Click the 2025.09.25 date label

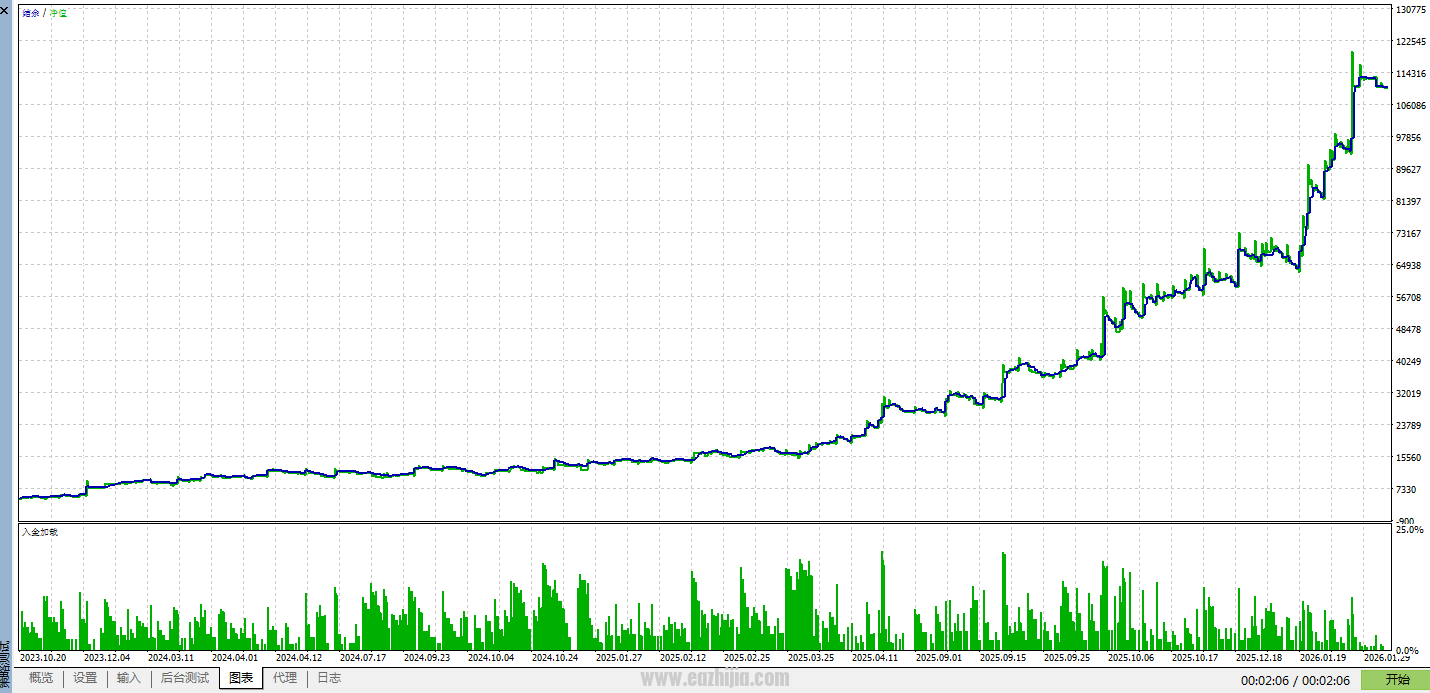tap(1067, 658)
